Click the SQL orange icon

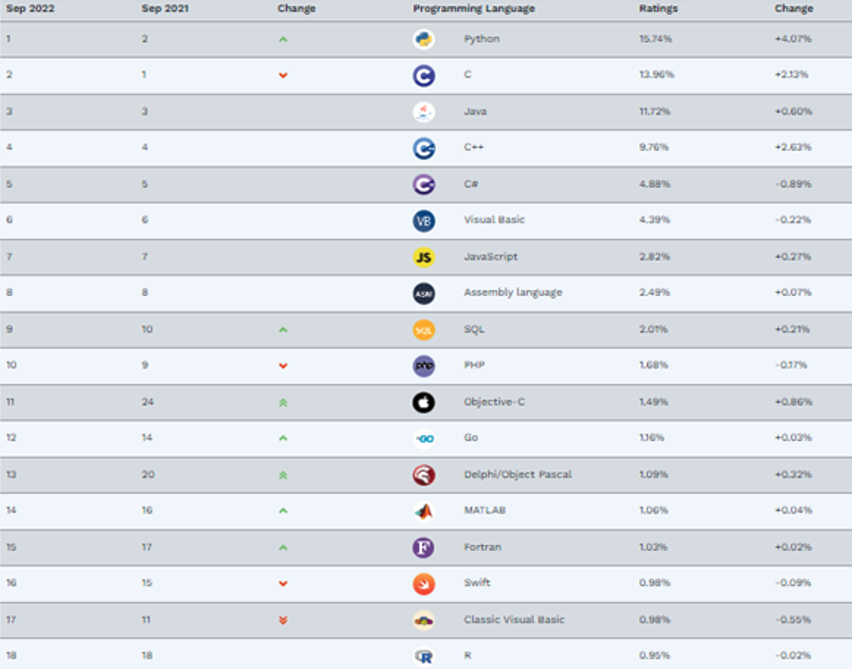[423, 330]
